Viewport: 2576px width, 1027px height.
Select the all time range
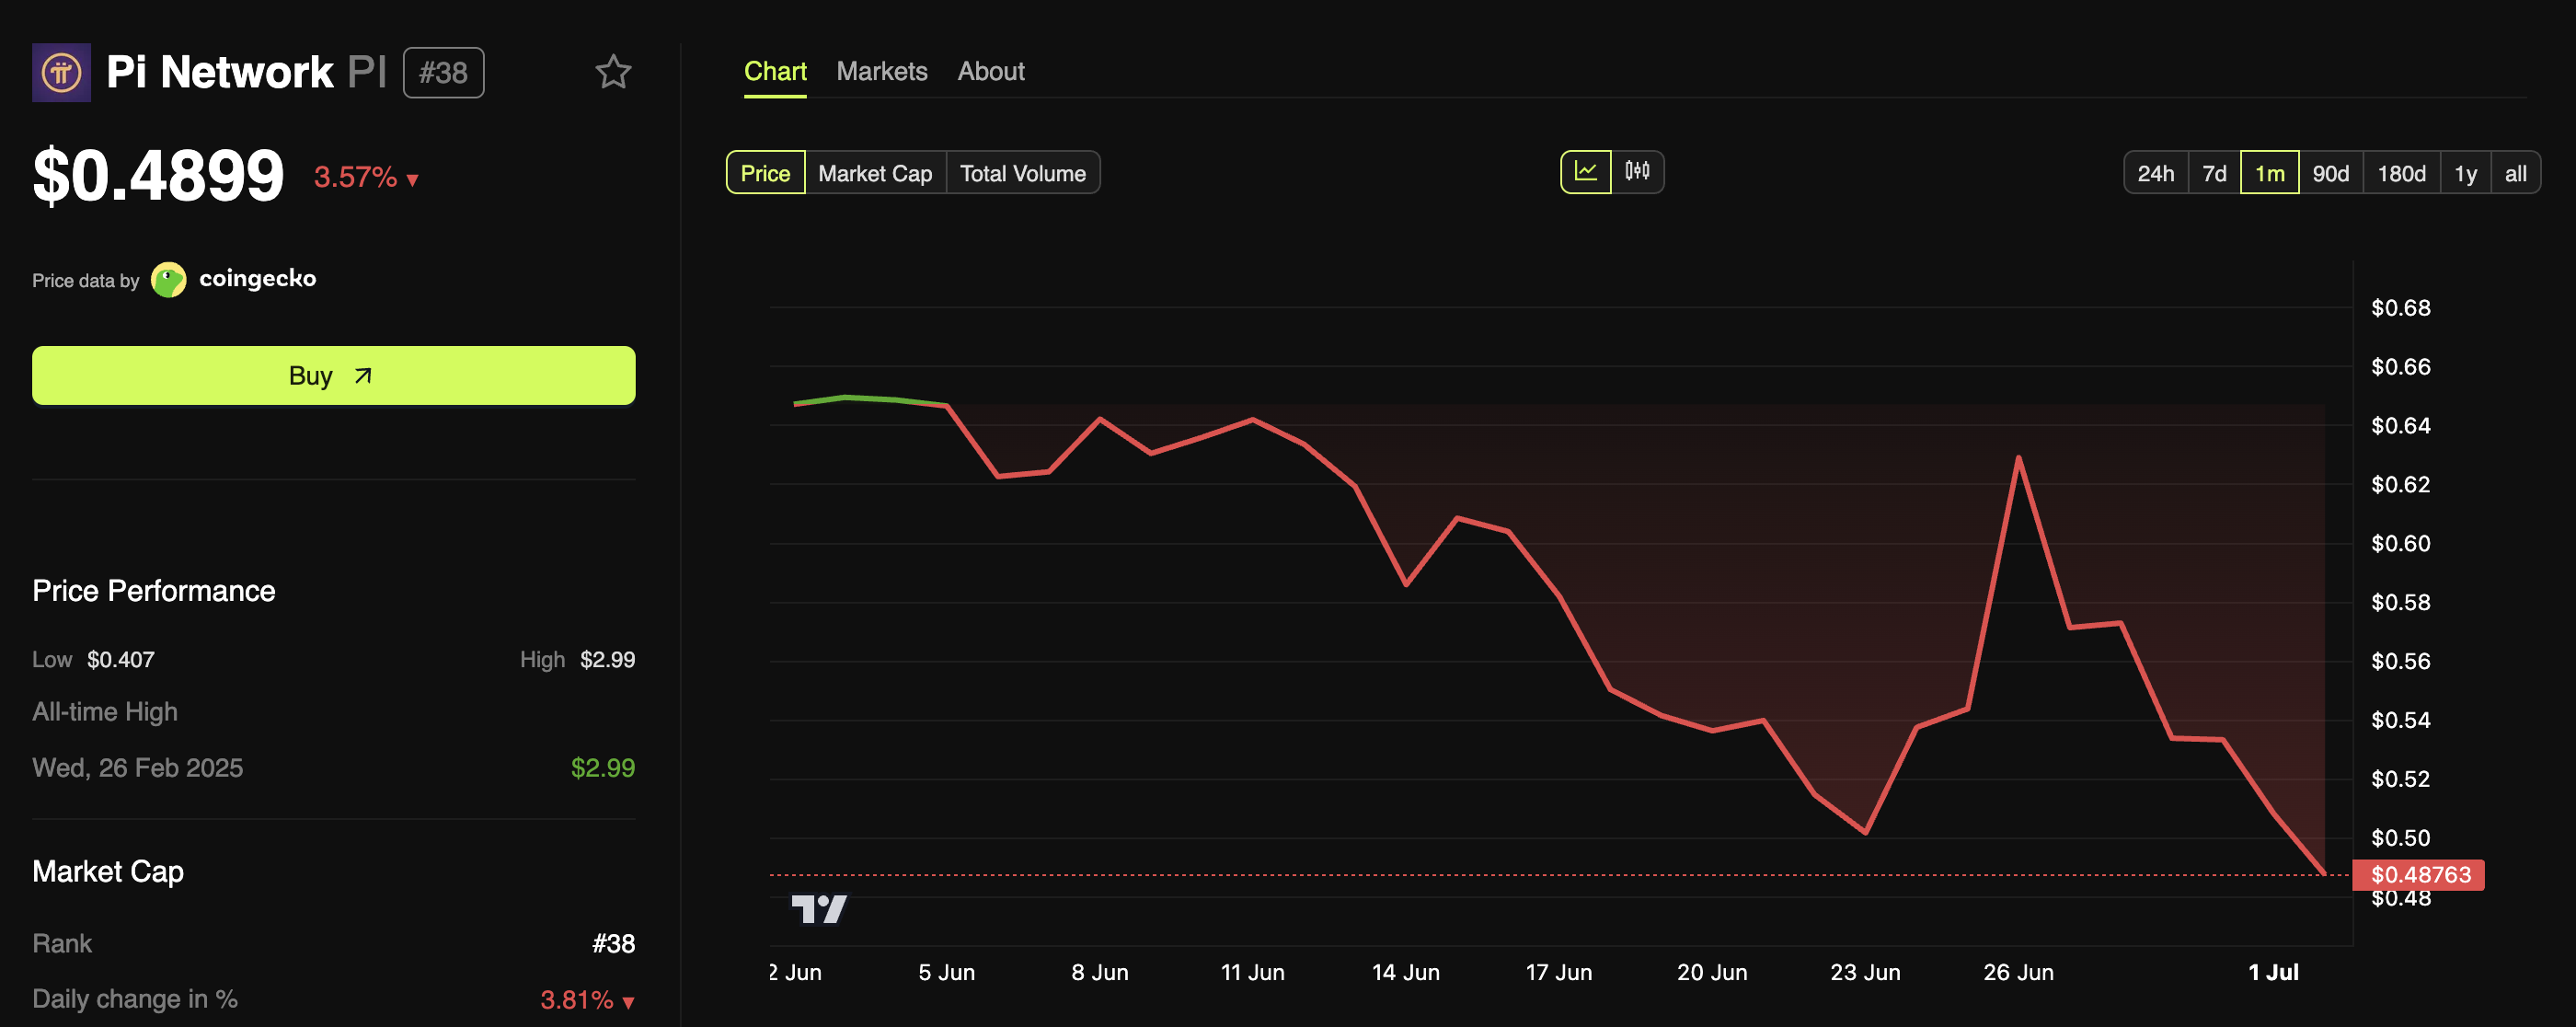pos(2515,173)
